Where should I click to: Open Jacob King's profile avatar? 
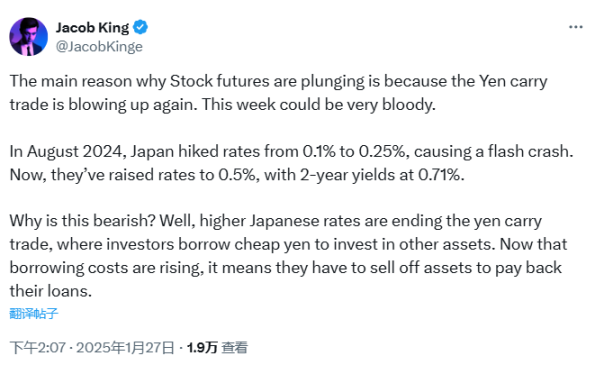tap(28, 36)
